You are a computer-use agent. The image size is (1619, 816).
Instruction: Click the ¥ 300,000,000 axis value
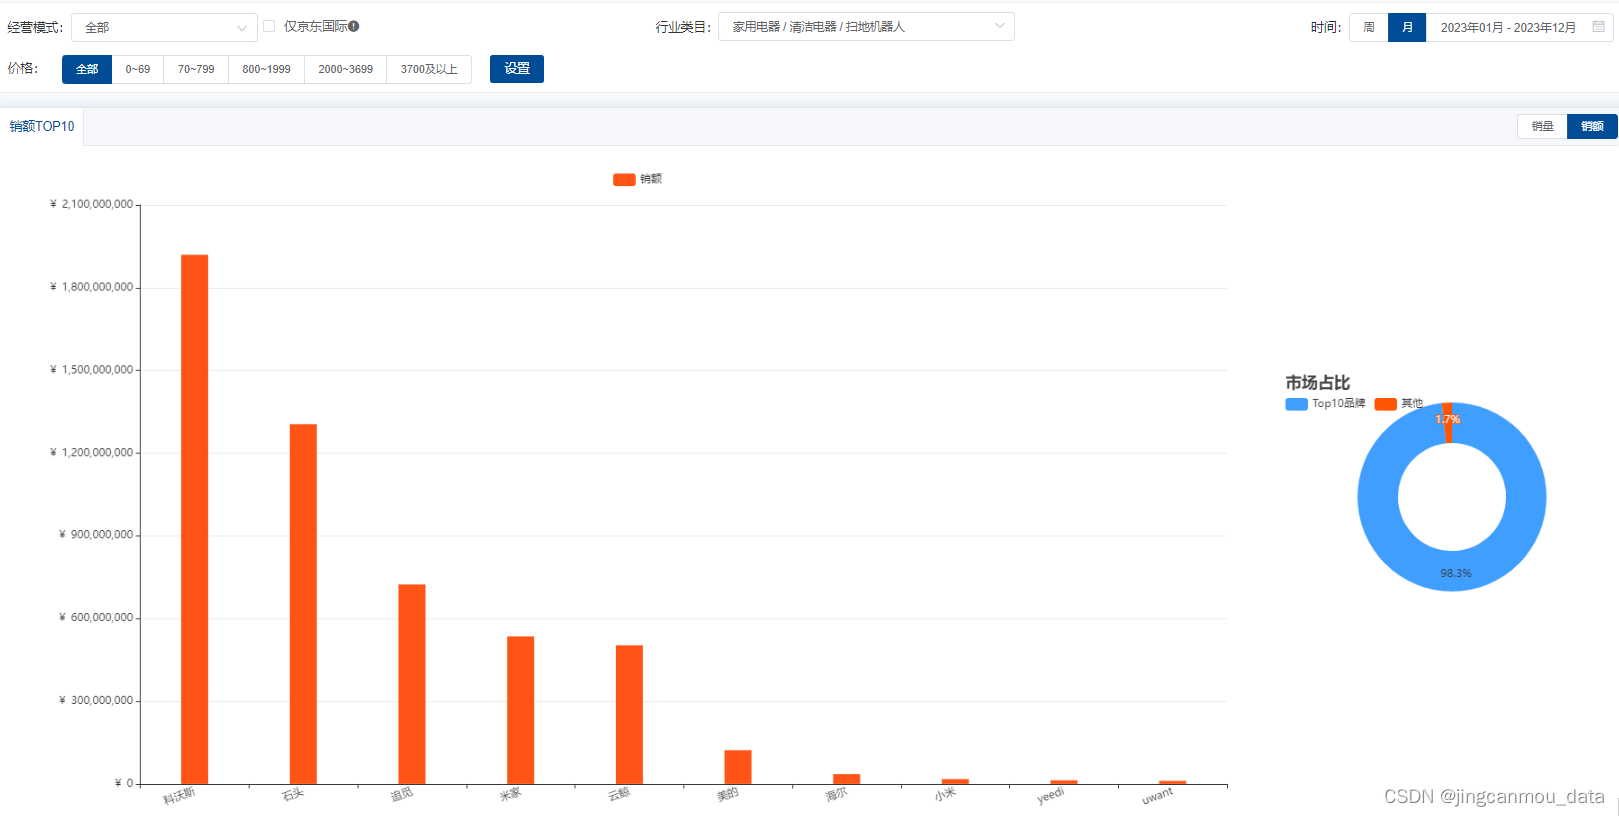[96, 701]
